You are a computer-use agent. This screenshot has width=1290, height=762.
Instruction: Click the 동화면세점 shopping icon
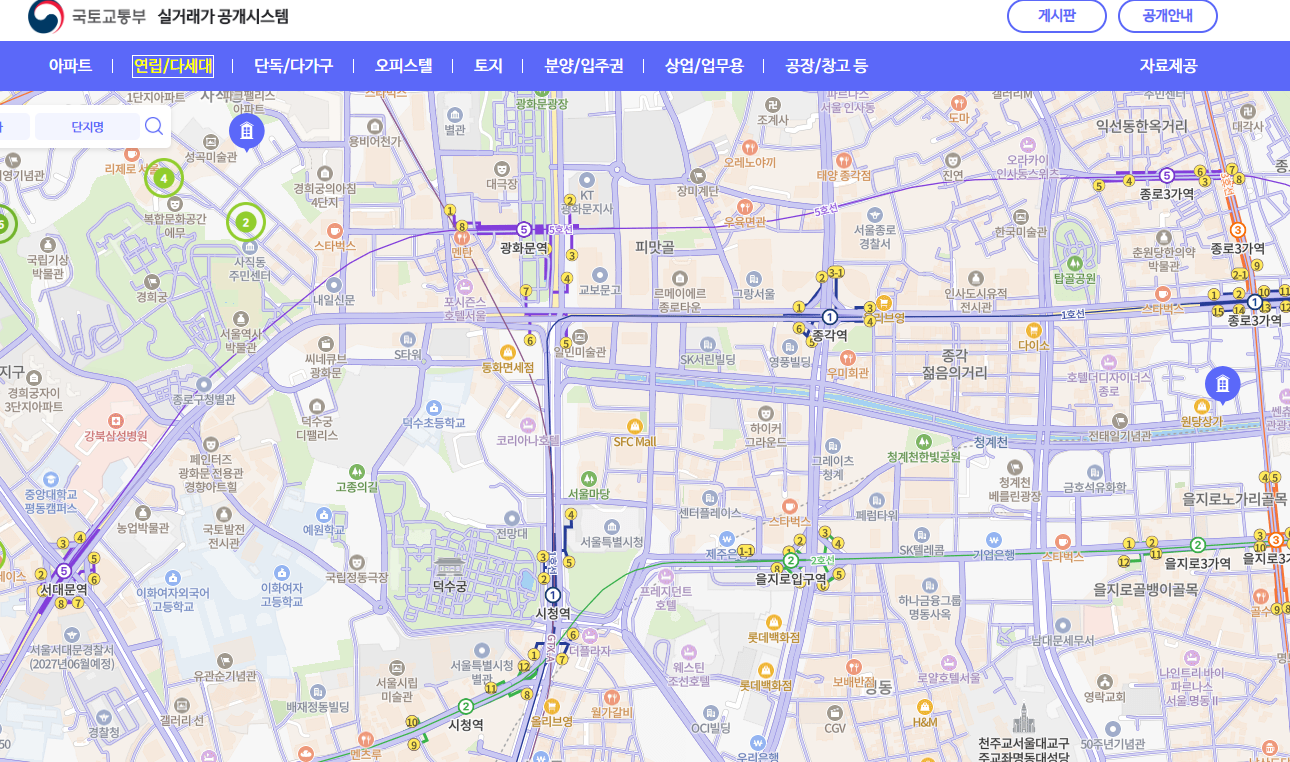click(x=507, y=351)
